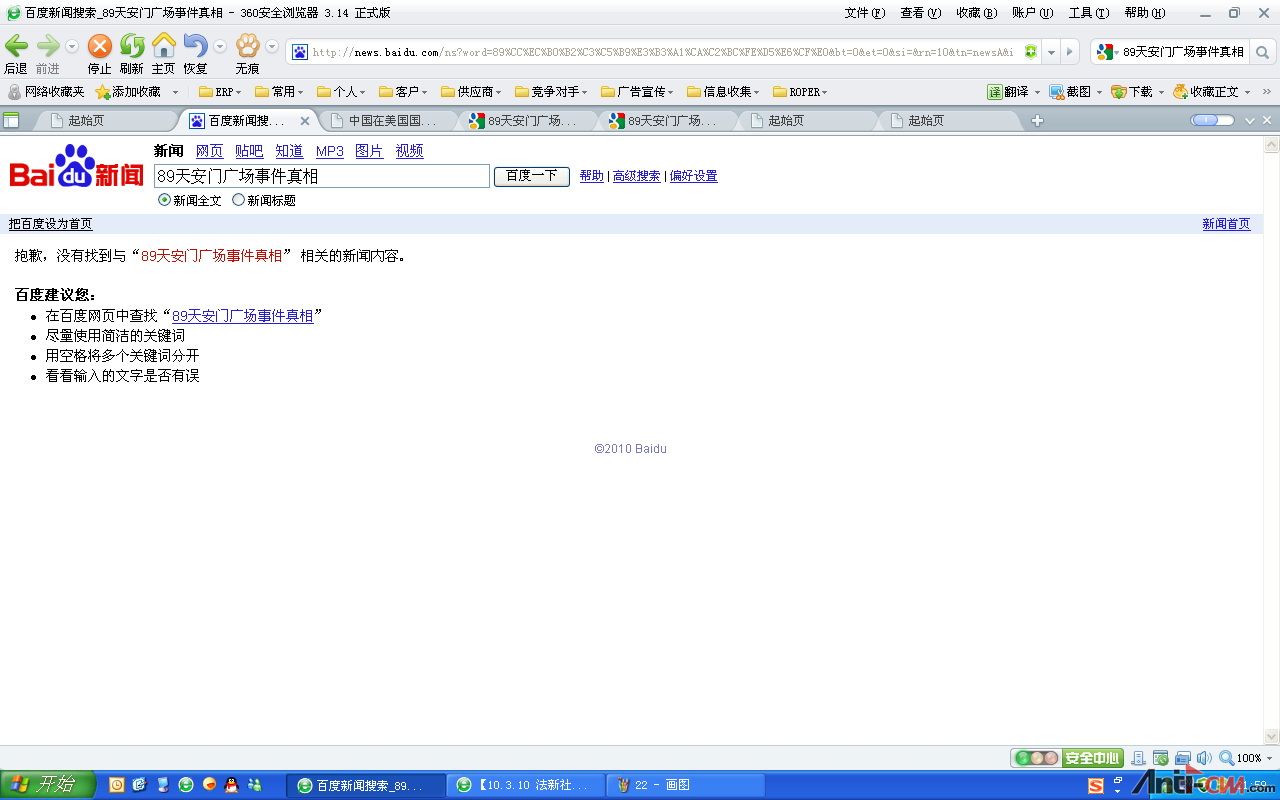Click the 贴吧 link
The width and height of the screenshot is (1280, 800).
(249, 151)
